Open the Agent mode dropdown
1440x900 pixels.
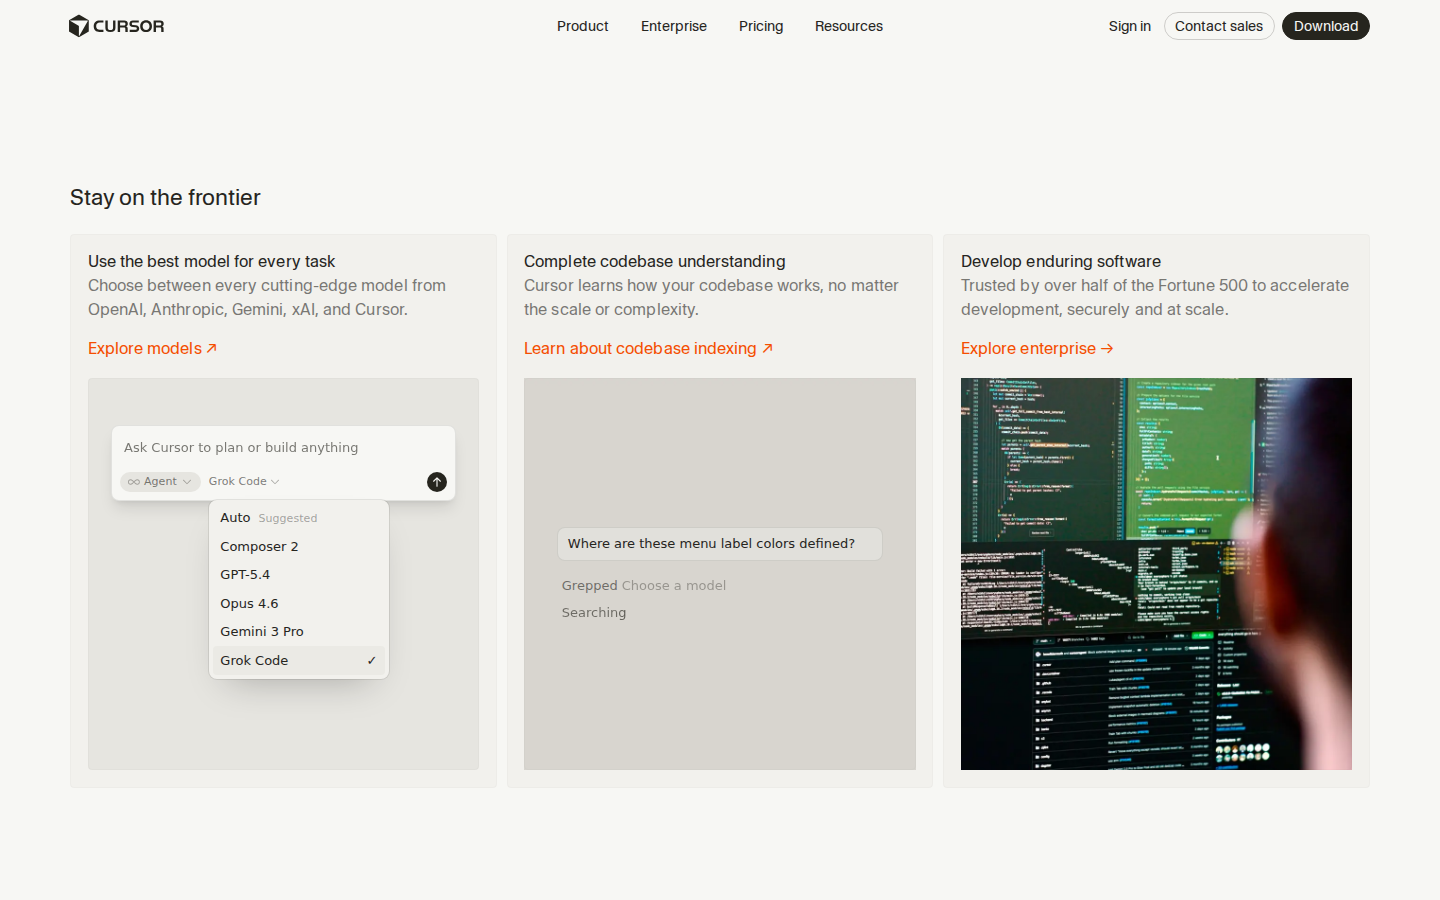click(x=160, y=481)
